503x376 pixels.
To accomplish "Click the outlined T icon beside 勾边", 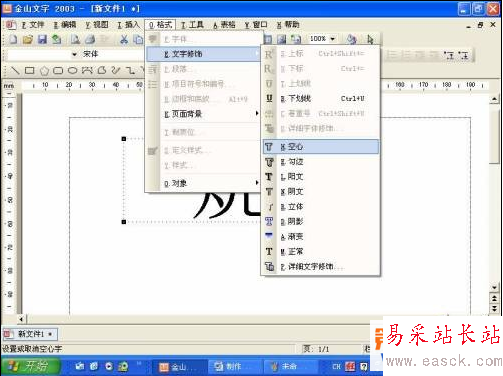I will pos(269,162).
